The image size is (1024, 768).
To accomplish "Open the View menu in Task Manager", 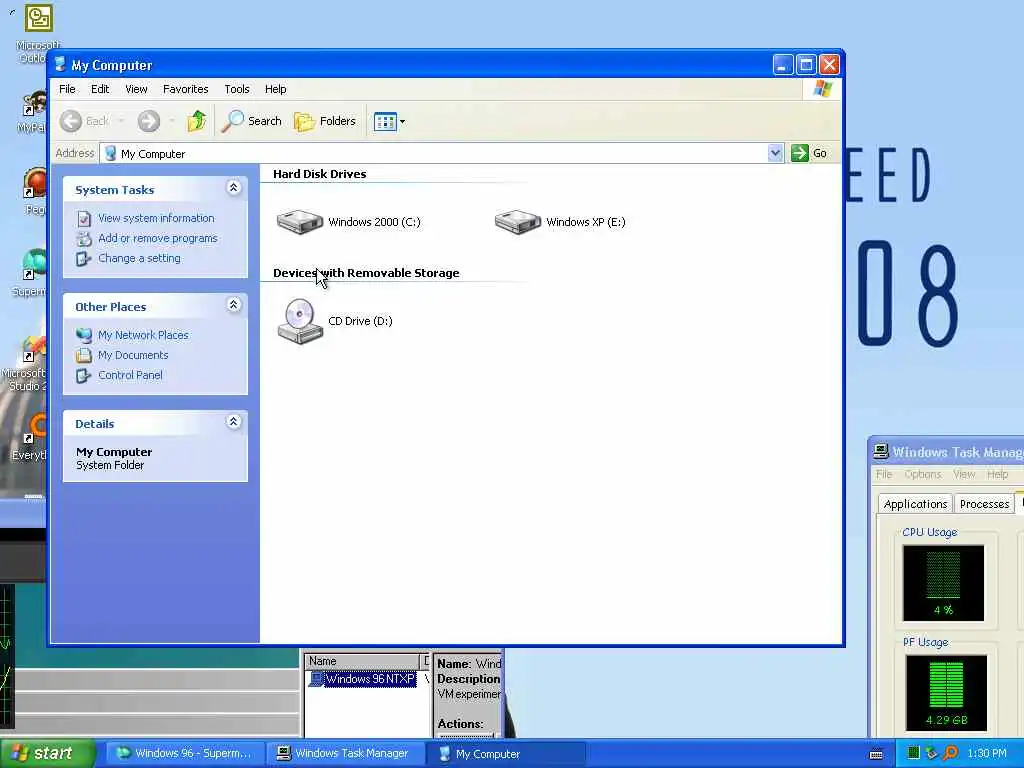I will pyautogui.click(x=964, y=474).
